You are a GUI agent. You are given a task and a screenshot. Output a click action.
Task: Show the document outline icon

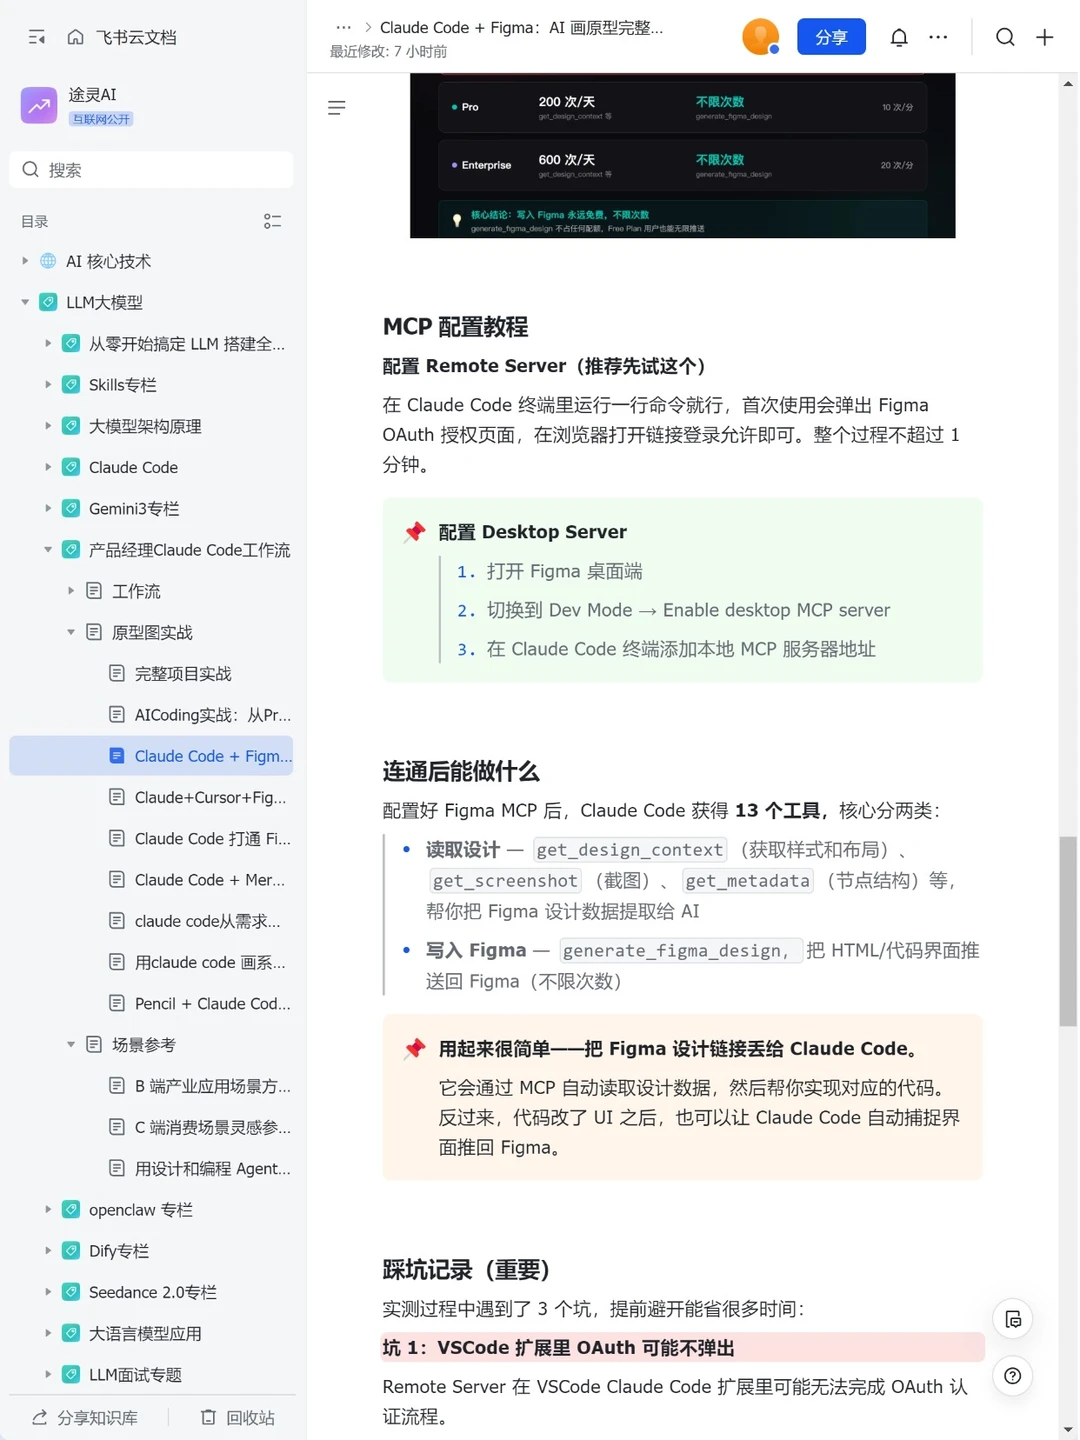[336, 107]
